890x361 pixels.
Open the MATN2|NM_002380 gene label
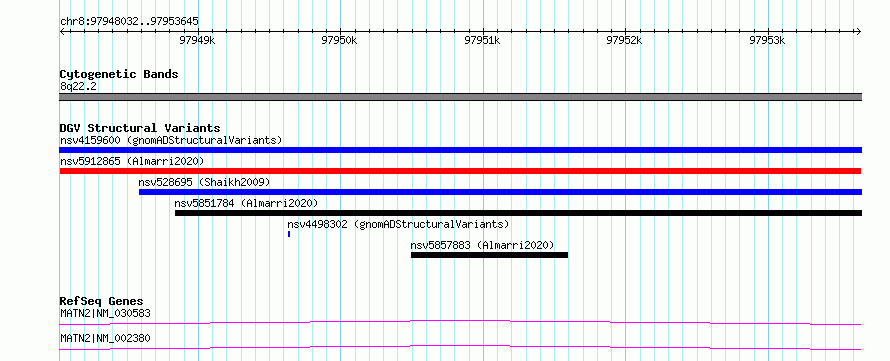[105, 338]
